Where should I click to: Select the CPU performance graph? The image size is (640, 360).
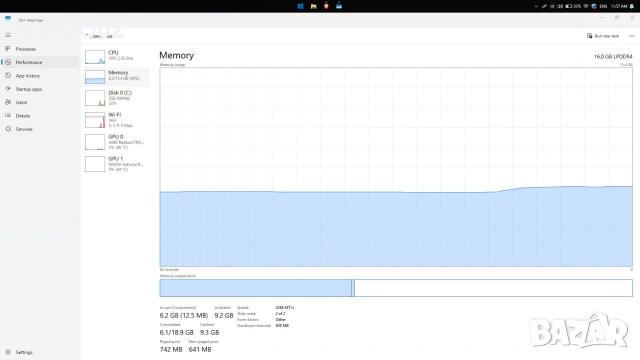pos(95,57)
